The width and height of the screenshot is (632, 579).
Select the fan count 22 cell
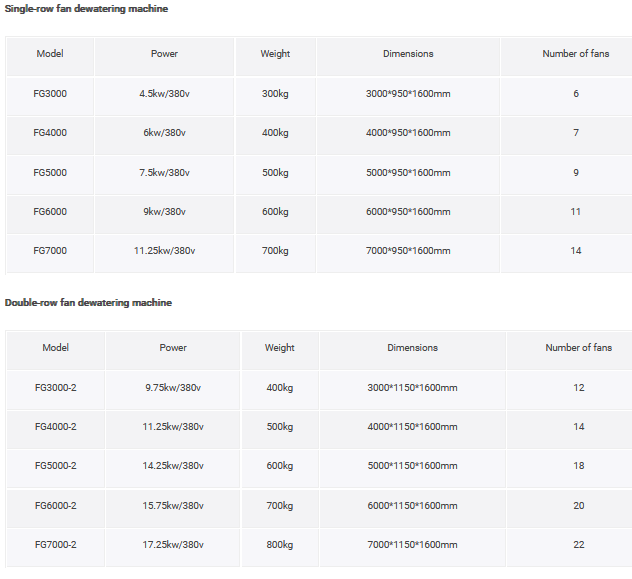579,545
